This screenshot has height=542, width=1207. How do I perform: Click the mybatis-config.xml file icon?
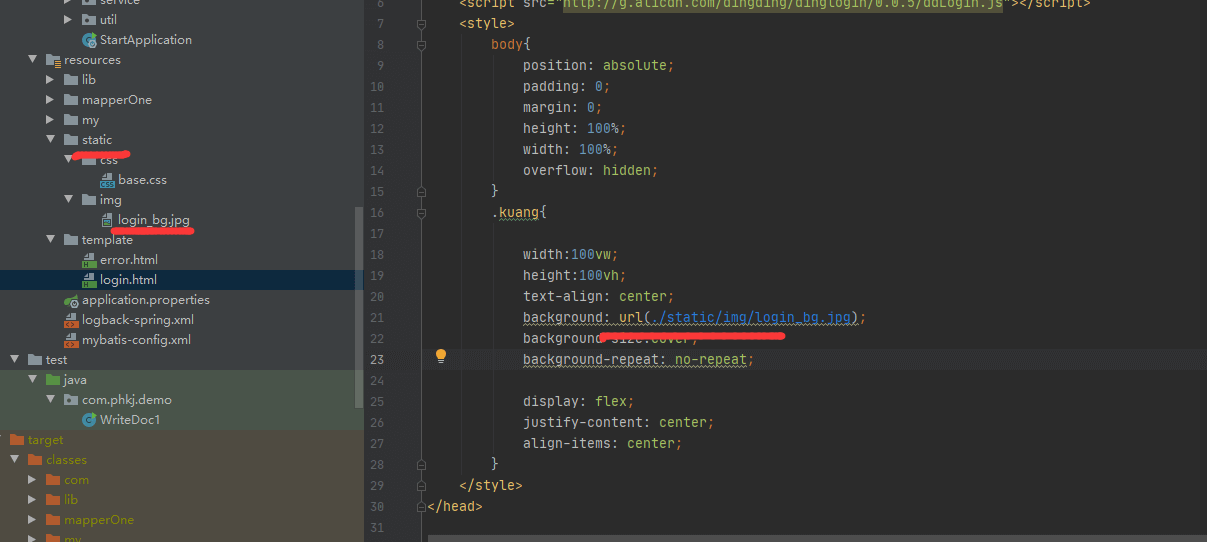[71, 340]
